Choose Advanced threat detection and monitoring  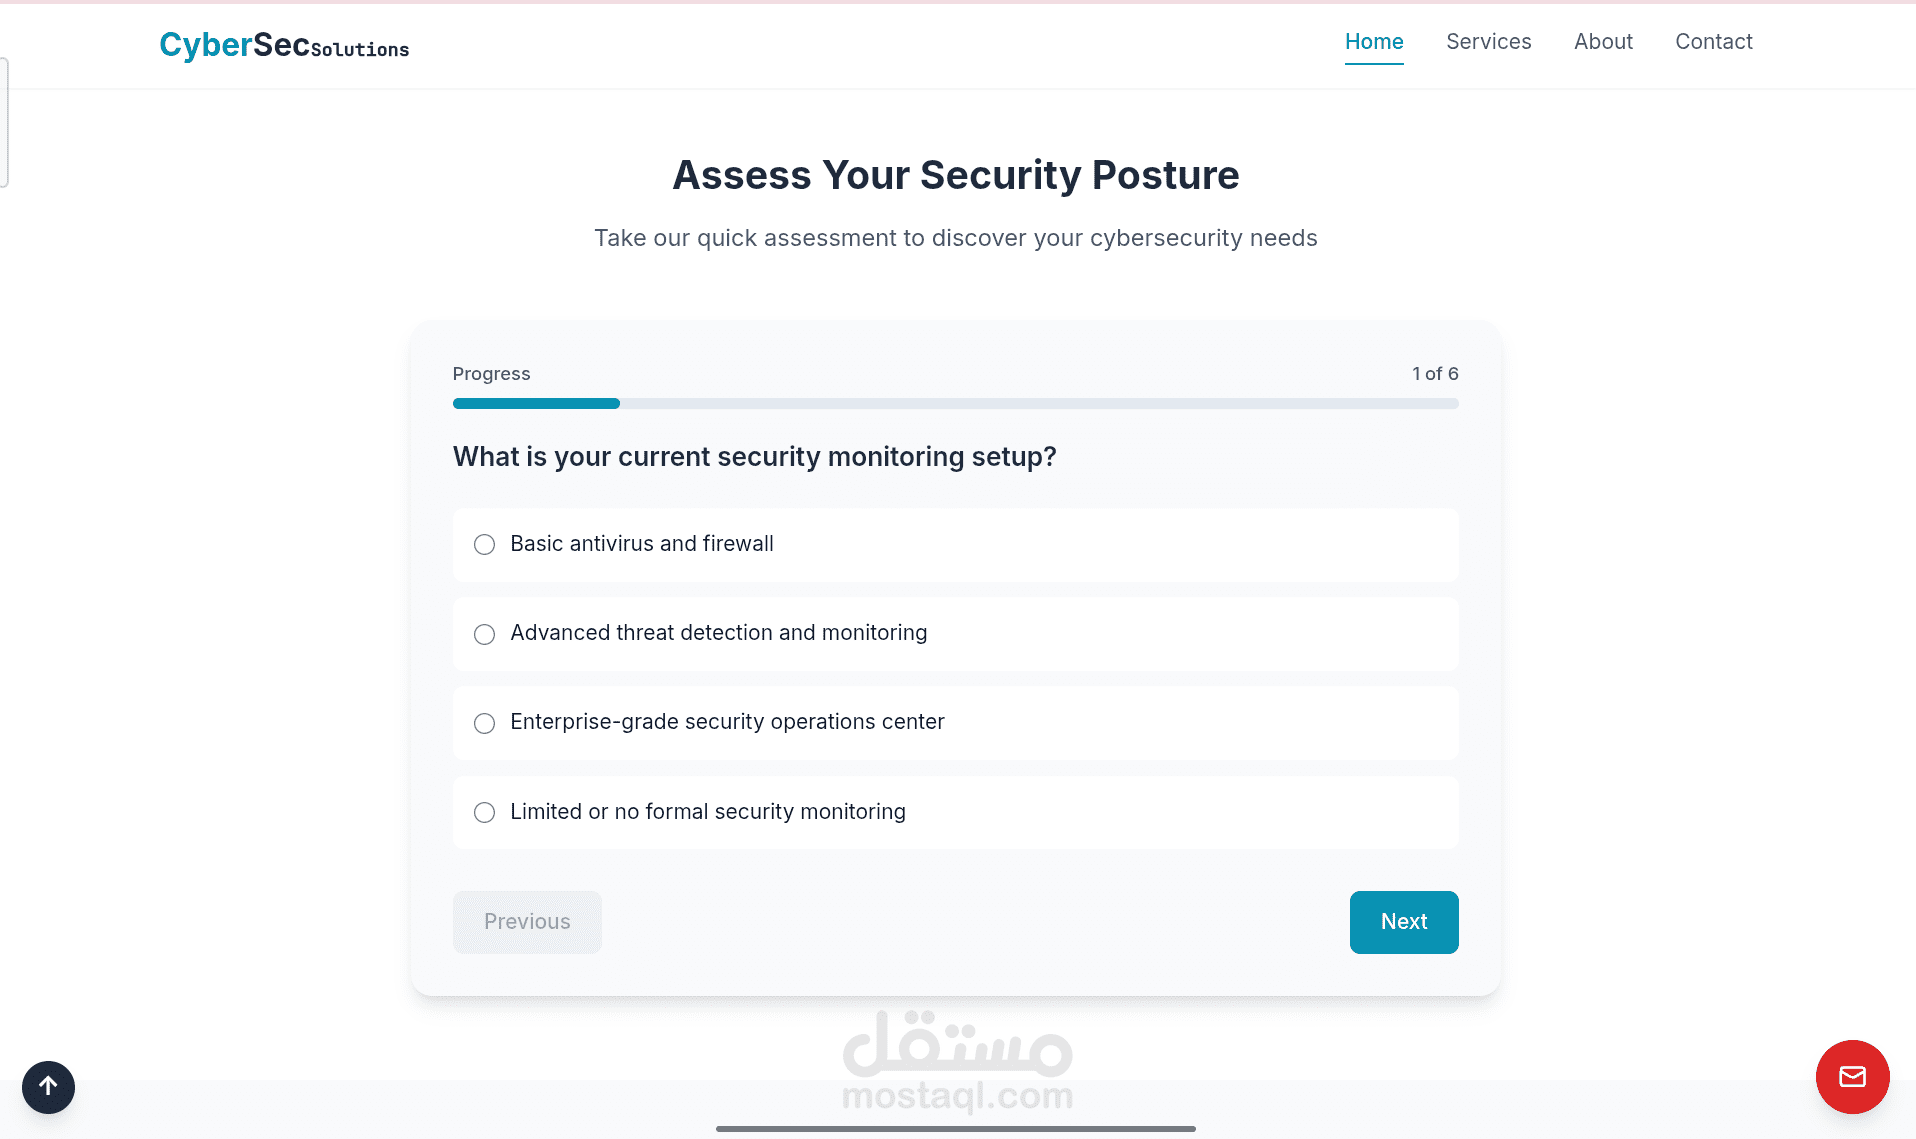(485, 634)
